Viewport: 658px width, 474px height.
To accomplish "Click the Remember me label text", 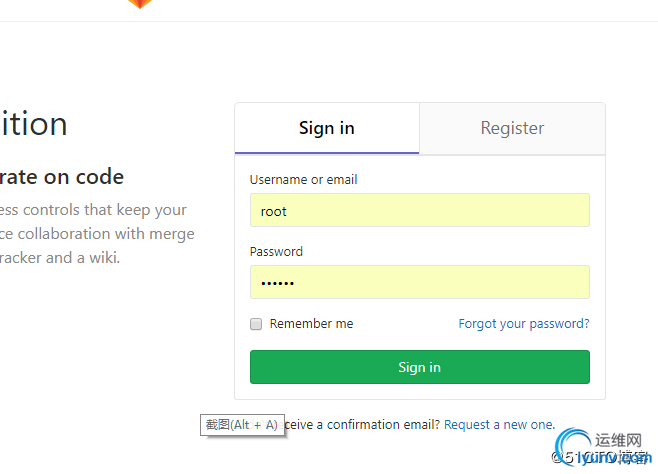I will click(311, 324).
